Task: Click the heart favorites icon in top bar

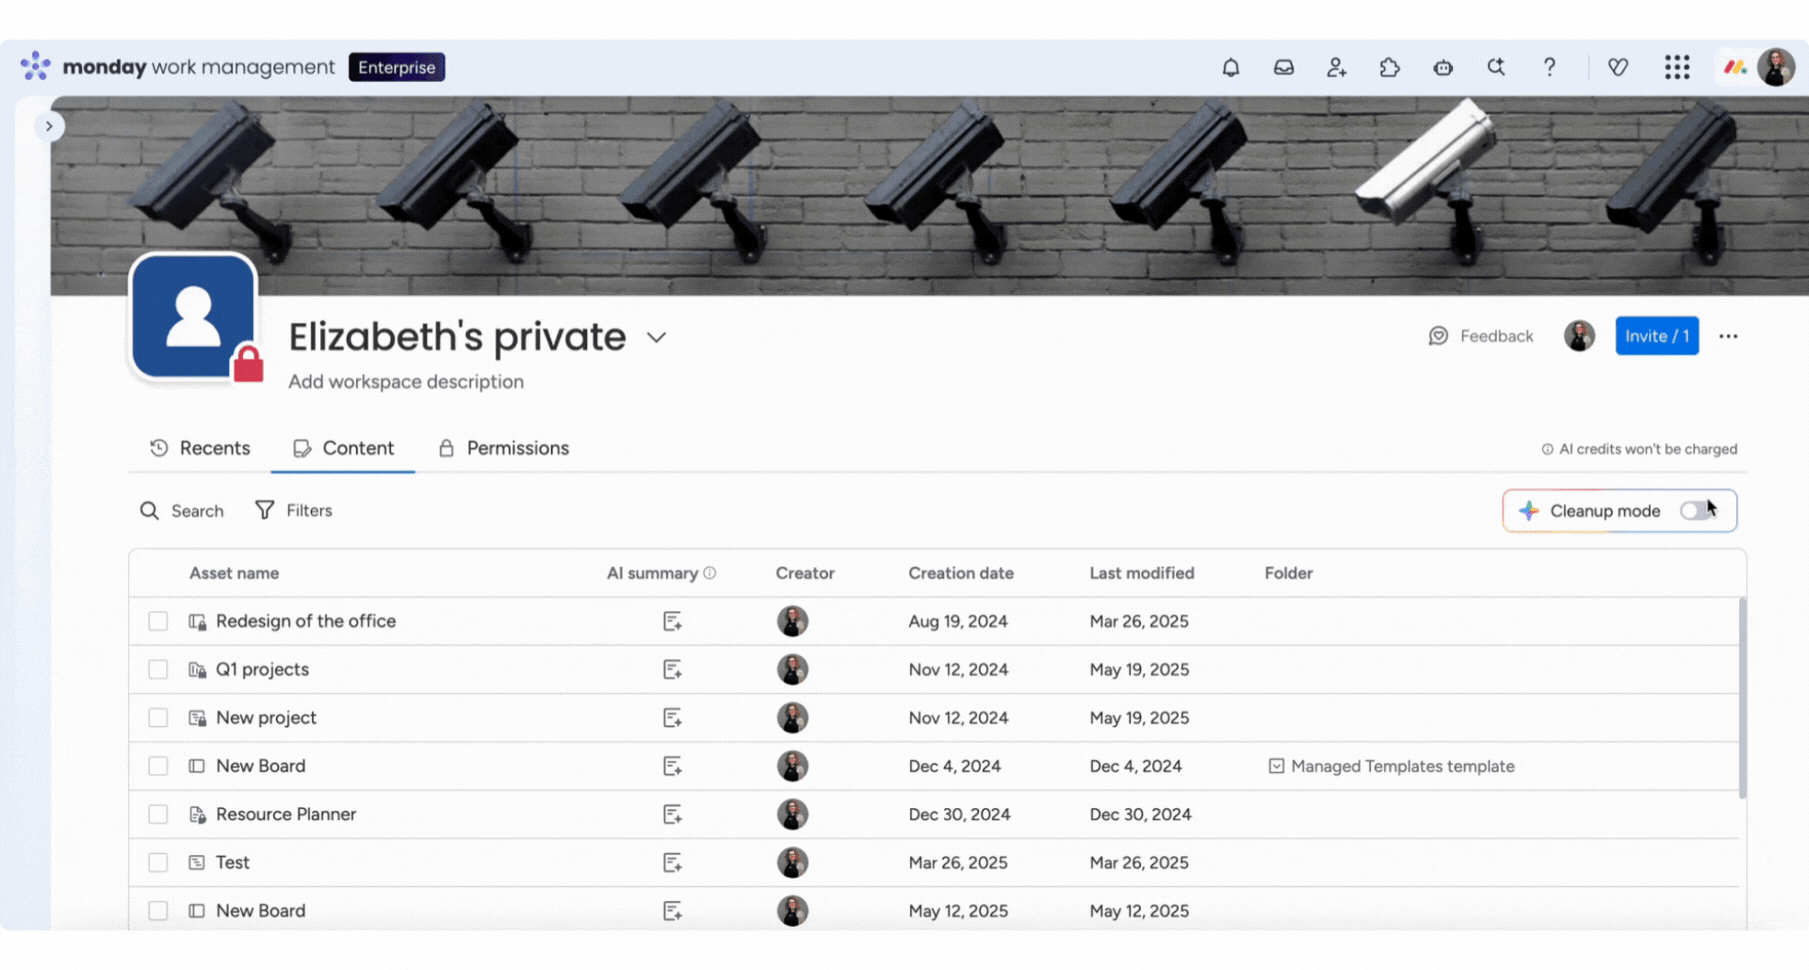Action: click(1618, 67)
